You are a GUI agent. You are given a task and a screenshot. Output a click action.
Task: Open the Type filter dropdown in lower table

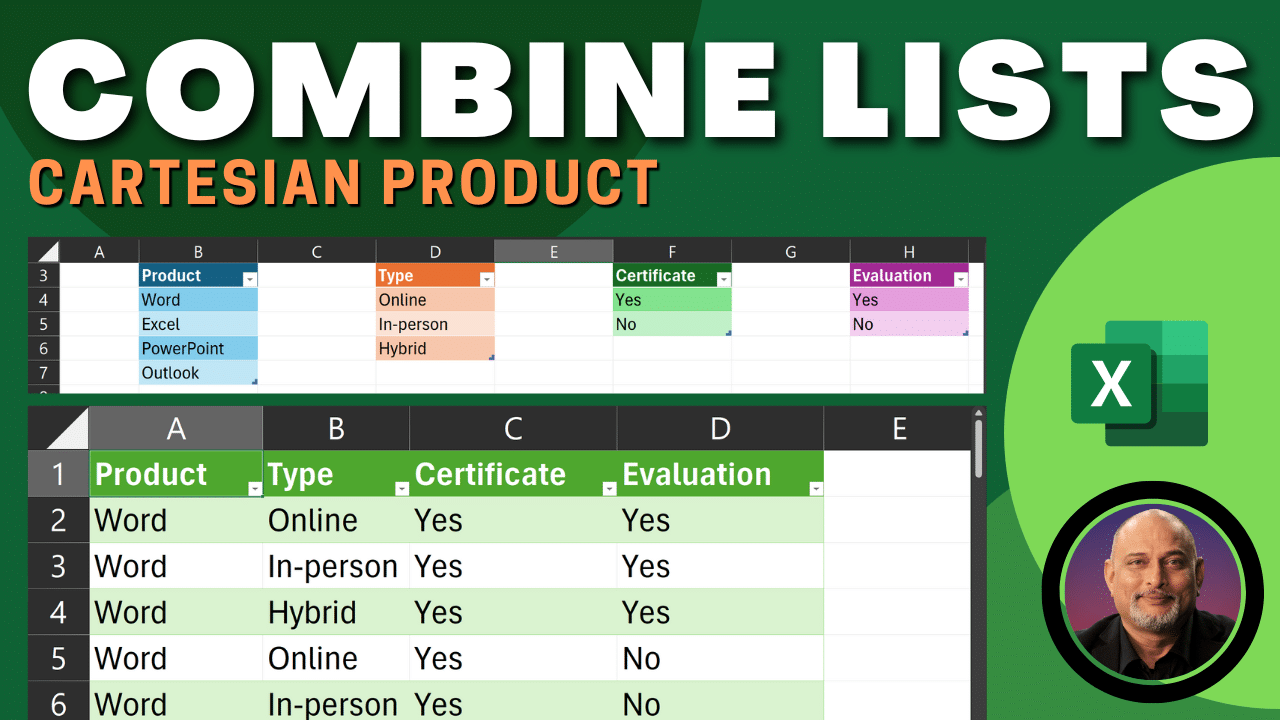pos(402,488)
